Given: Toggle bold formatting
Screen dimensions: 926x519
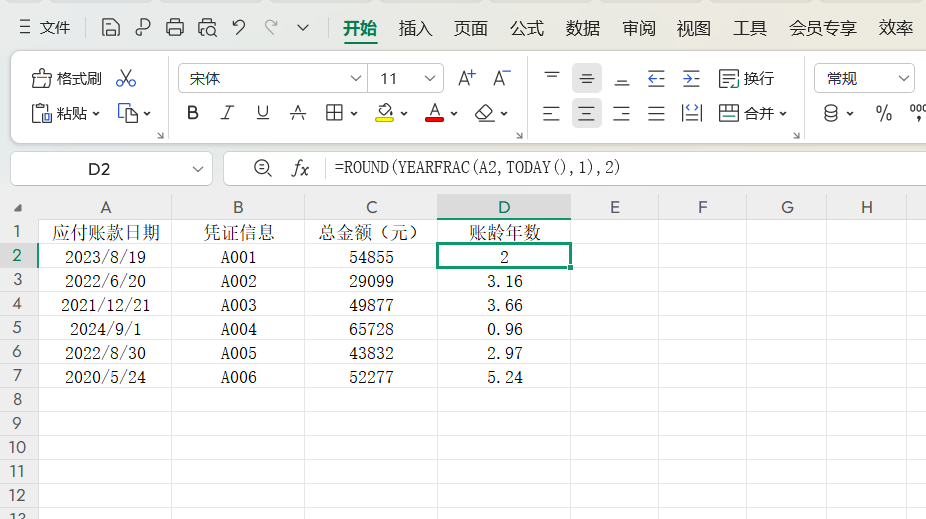Looking at the screenshot, I should (193, 114).
